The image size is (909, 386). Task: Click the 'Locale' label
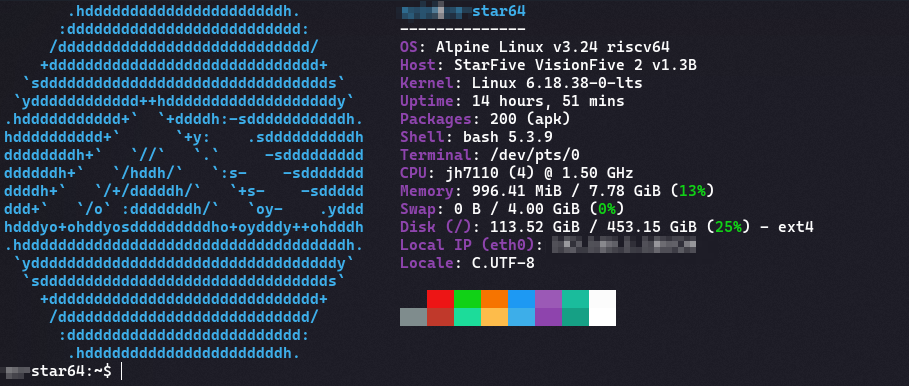[427, 263]
